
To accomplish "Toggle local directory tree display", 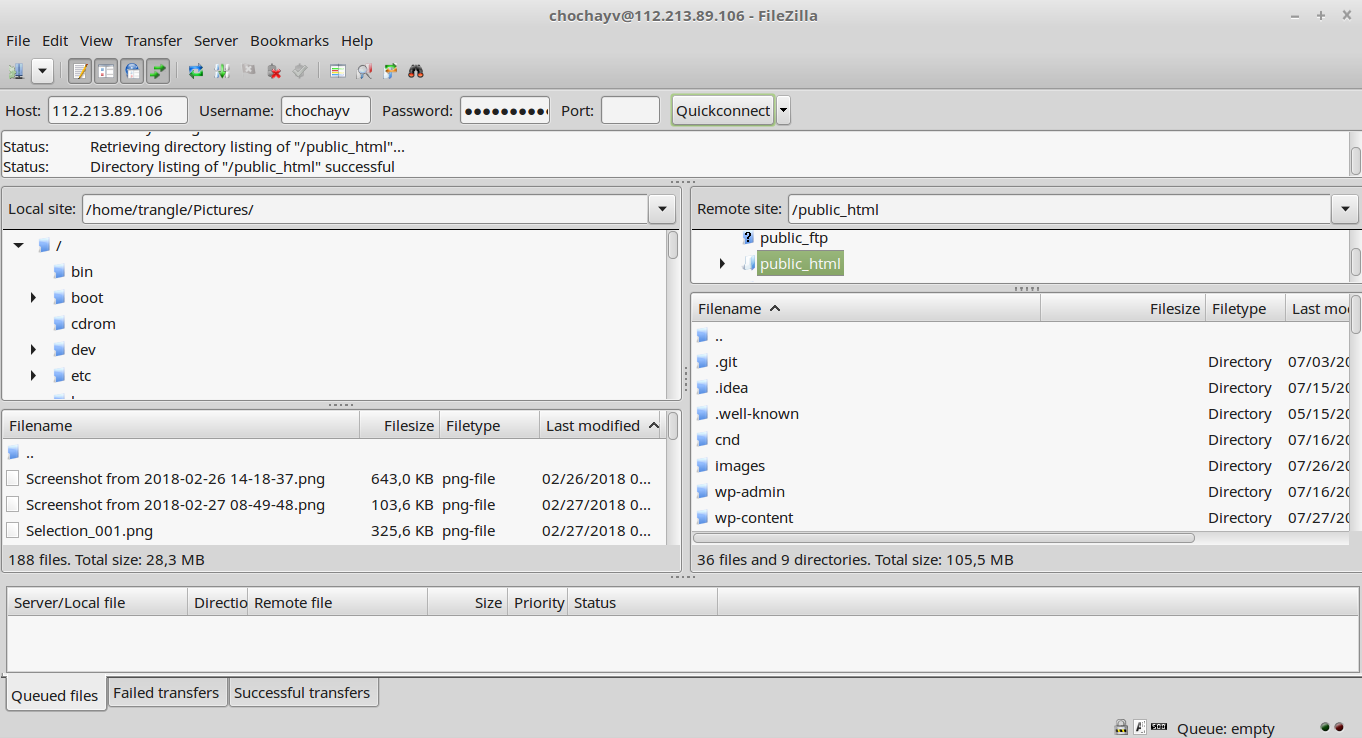I will [106, 71].
